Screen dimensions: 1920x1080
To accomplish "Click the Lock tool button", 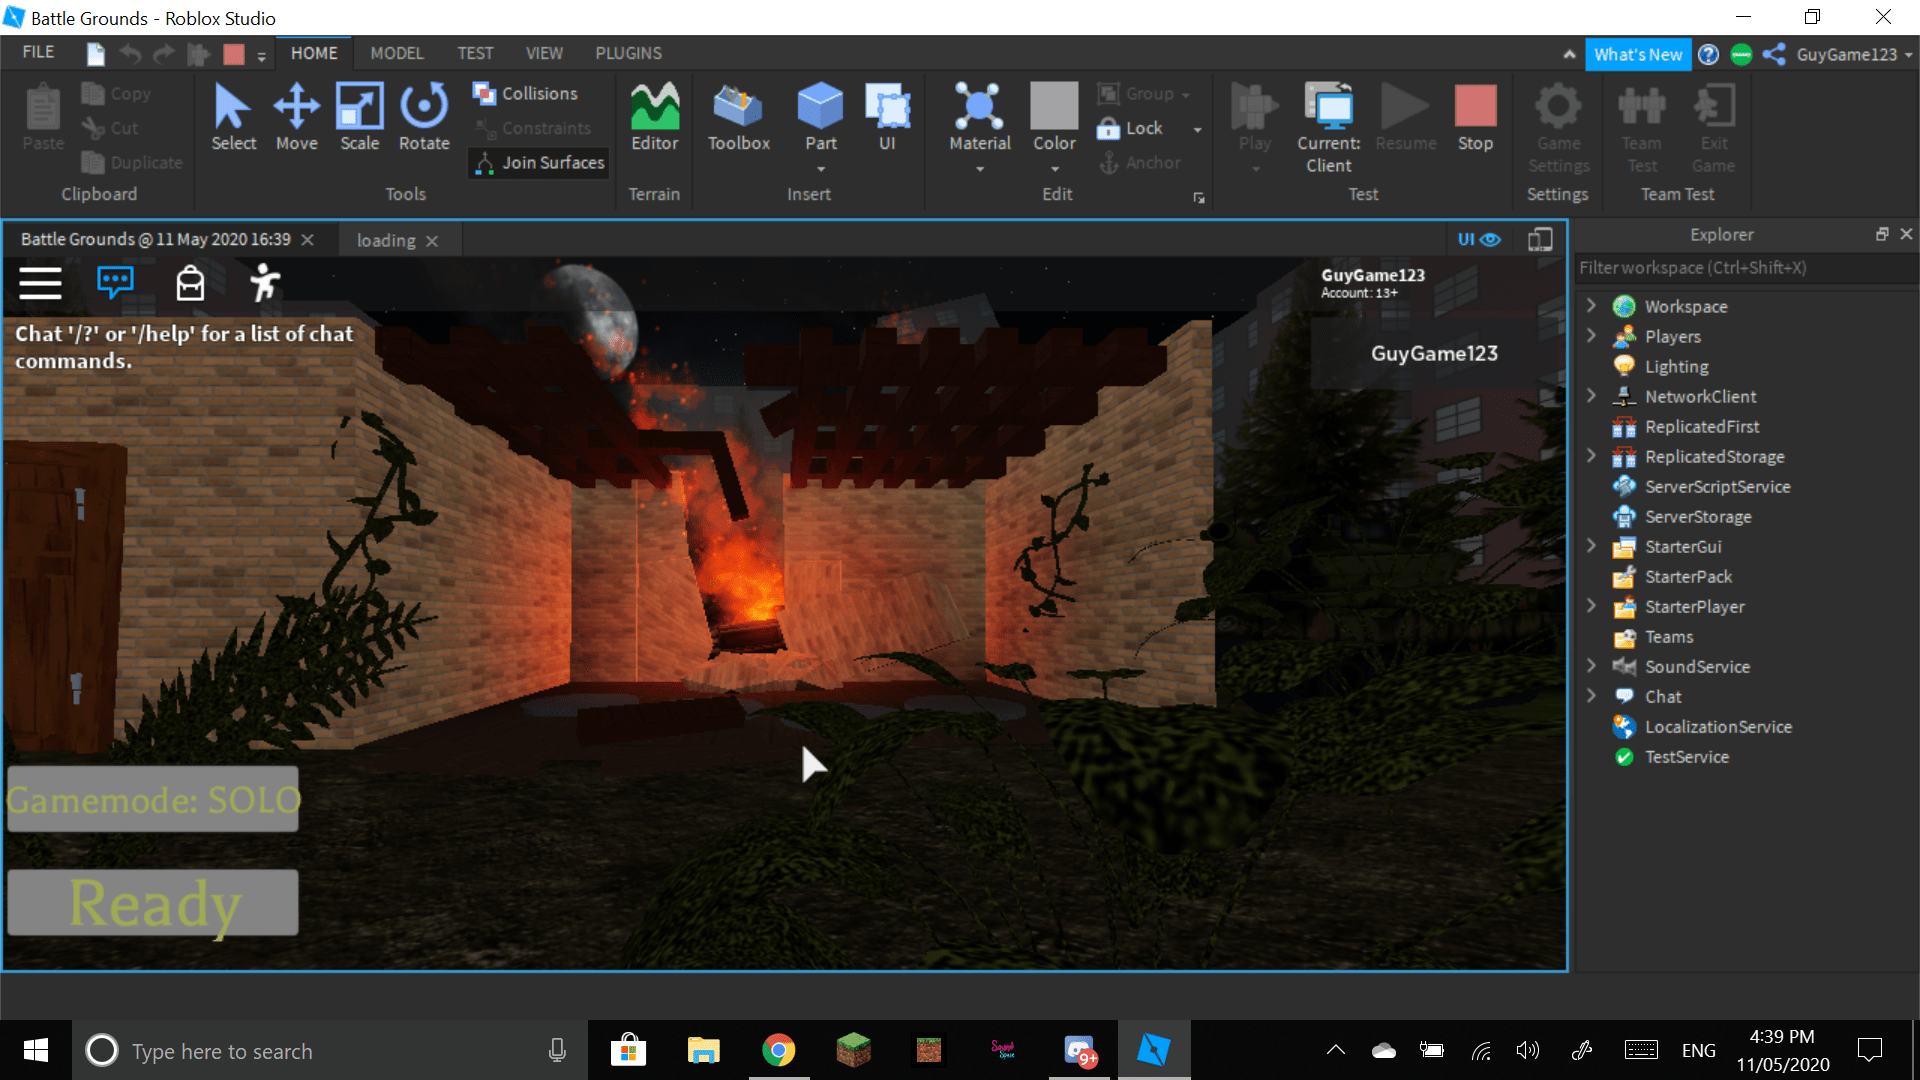I will click(x=1130, y=128).
